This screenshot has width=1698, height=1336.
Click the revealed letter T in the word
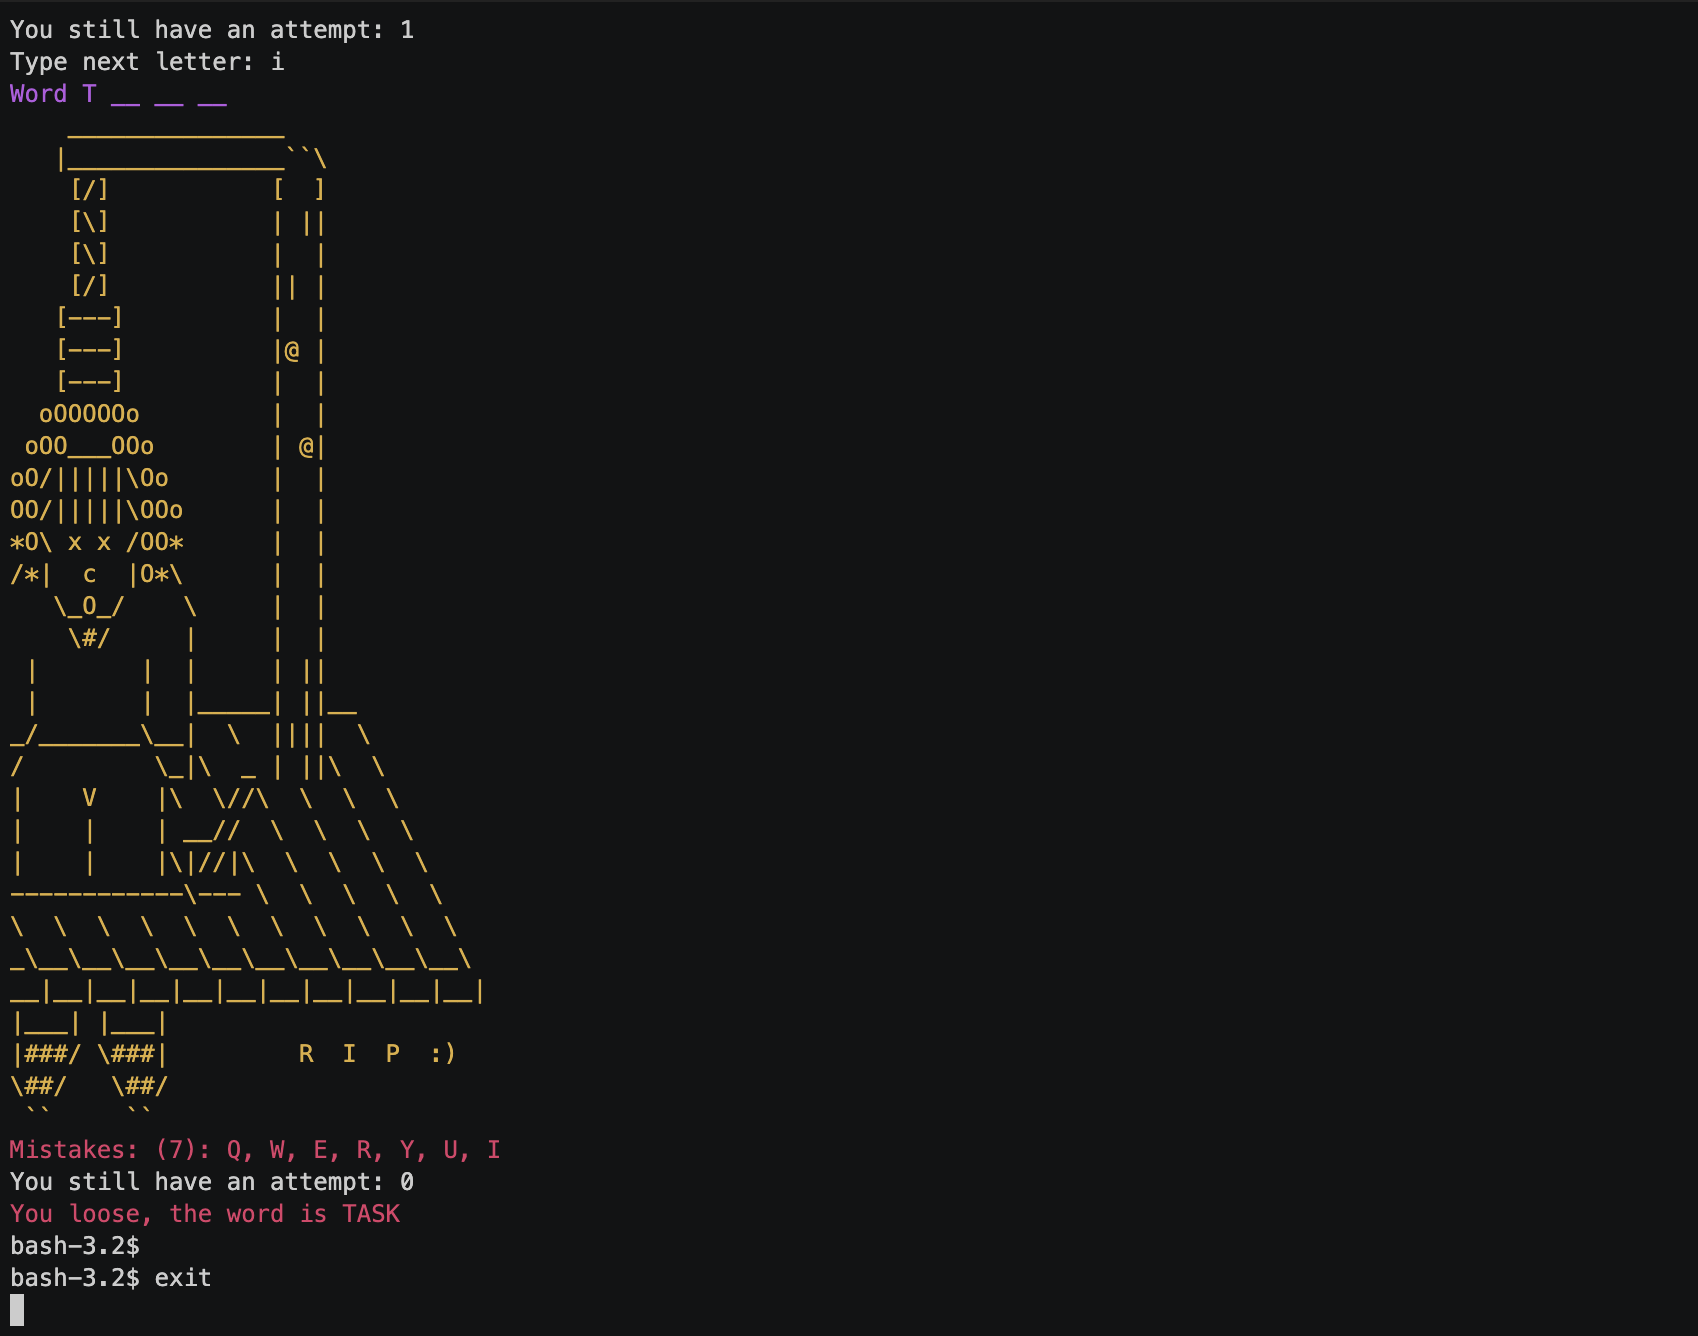click(x=89, y=93)
